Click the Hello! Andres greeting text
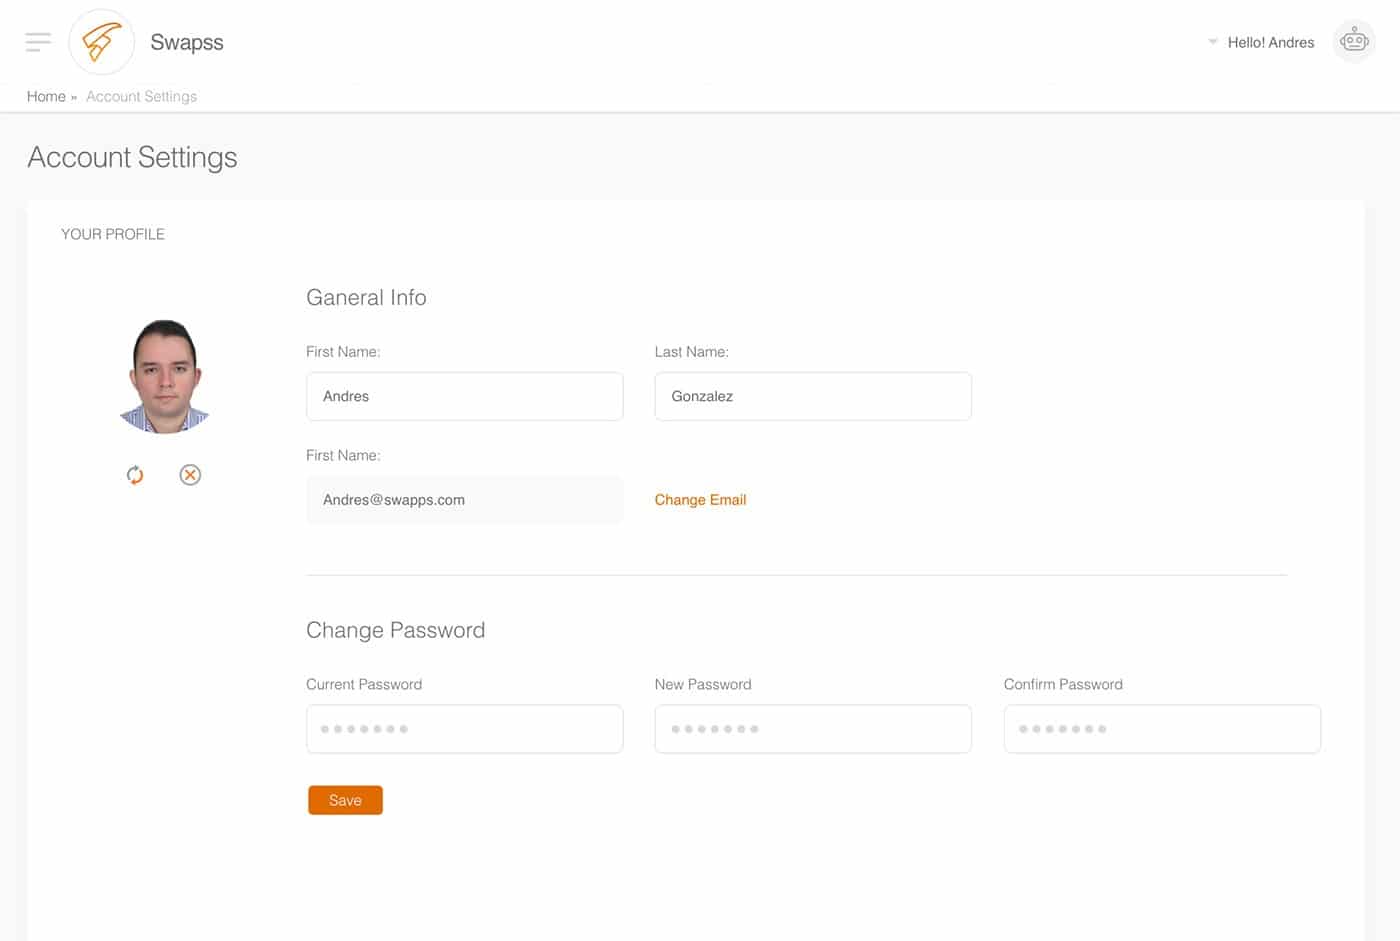Screen dimensions: 1400x941 (1271, 42)
